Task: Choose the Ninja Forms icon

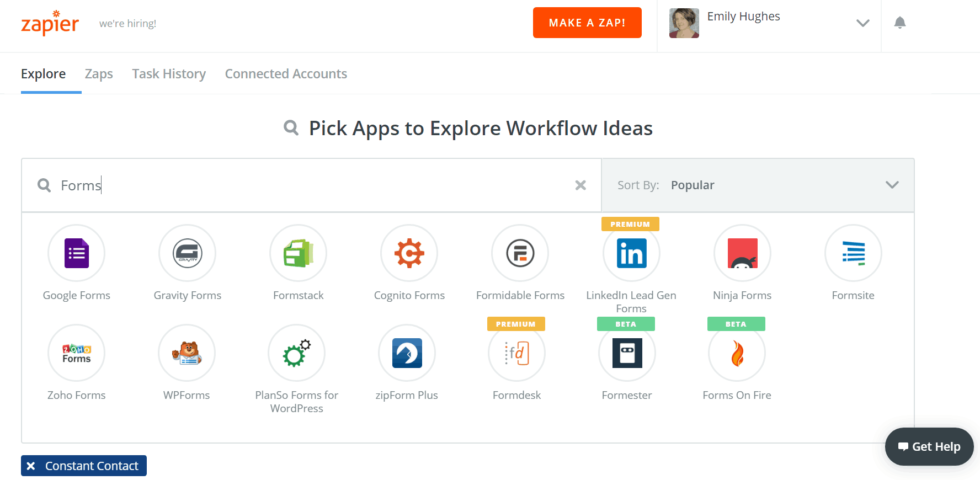Action: [x=742, y=253]
